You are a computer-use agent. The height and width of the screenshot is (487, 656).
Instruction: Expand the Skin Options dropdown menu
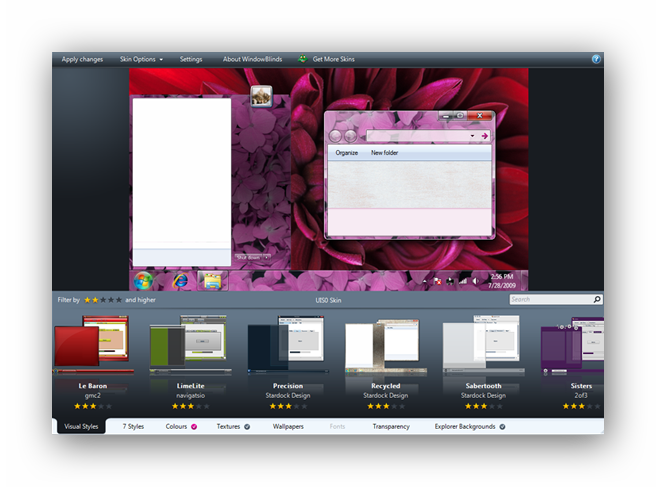(141, 59)
